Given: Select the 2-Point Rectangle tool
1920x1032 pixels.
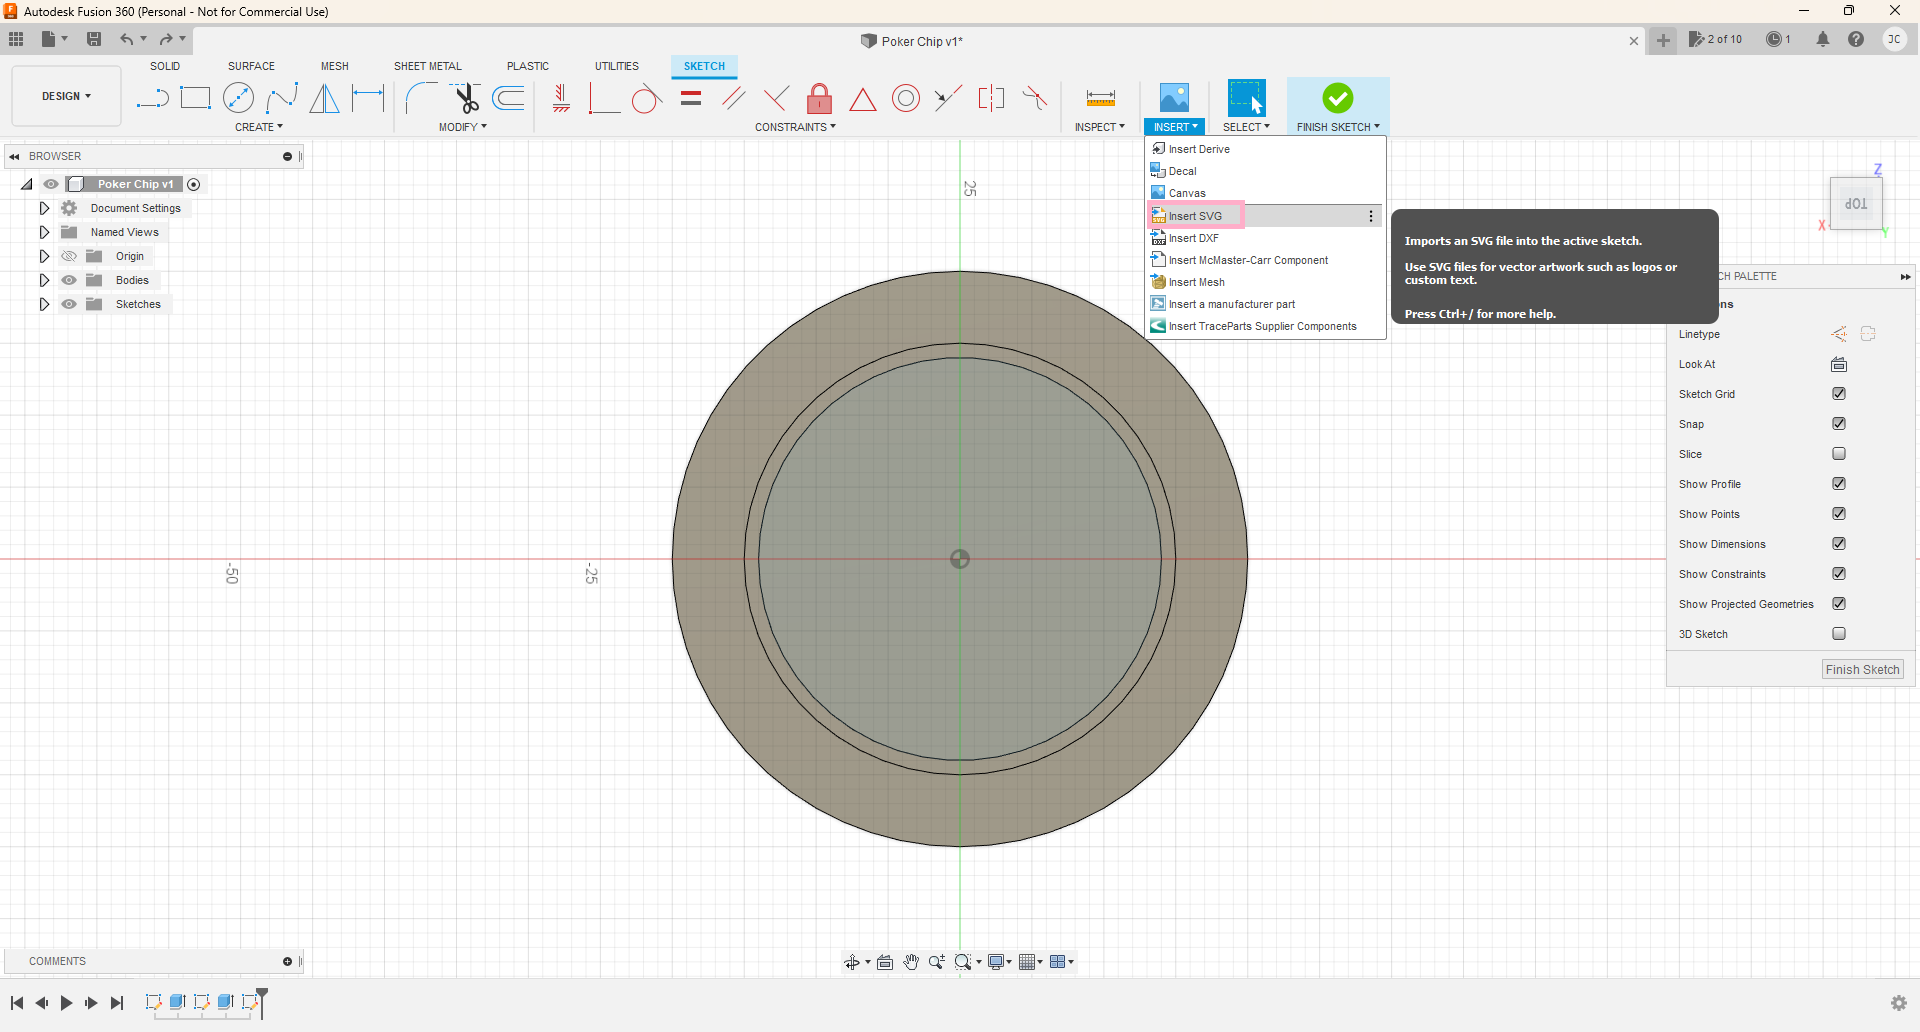Looking at the screenshot, I should (195, 98).
